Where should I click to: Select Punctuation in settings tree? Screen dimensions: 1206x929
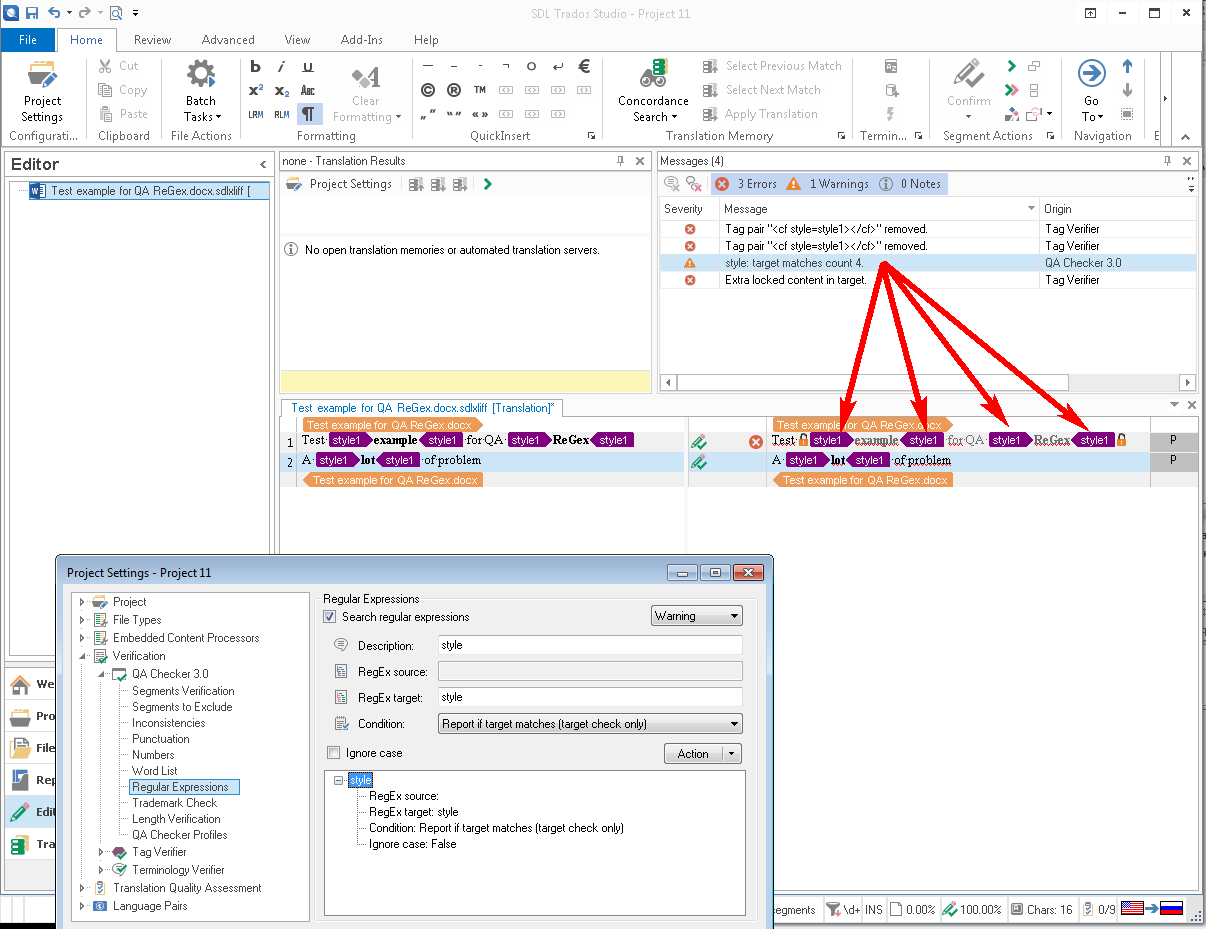click(160, 739)
